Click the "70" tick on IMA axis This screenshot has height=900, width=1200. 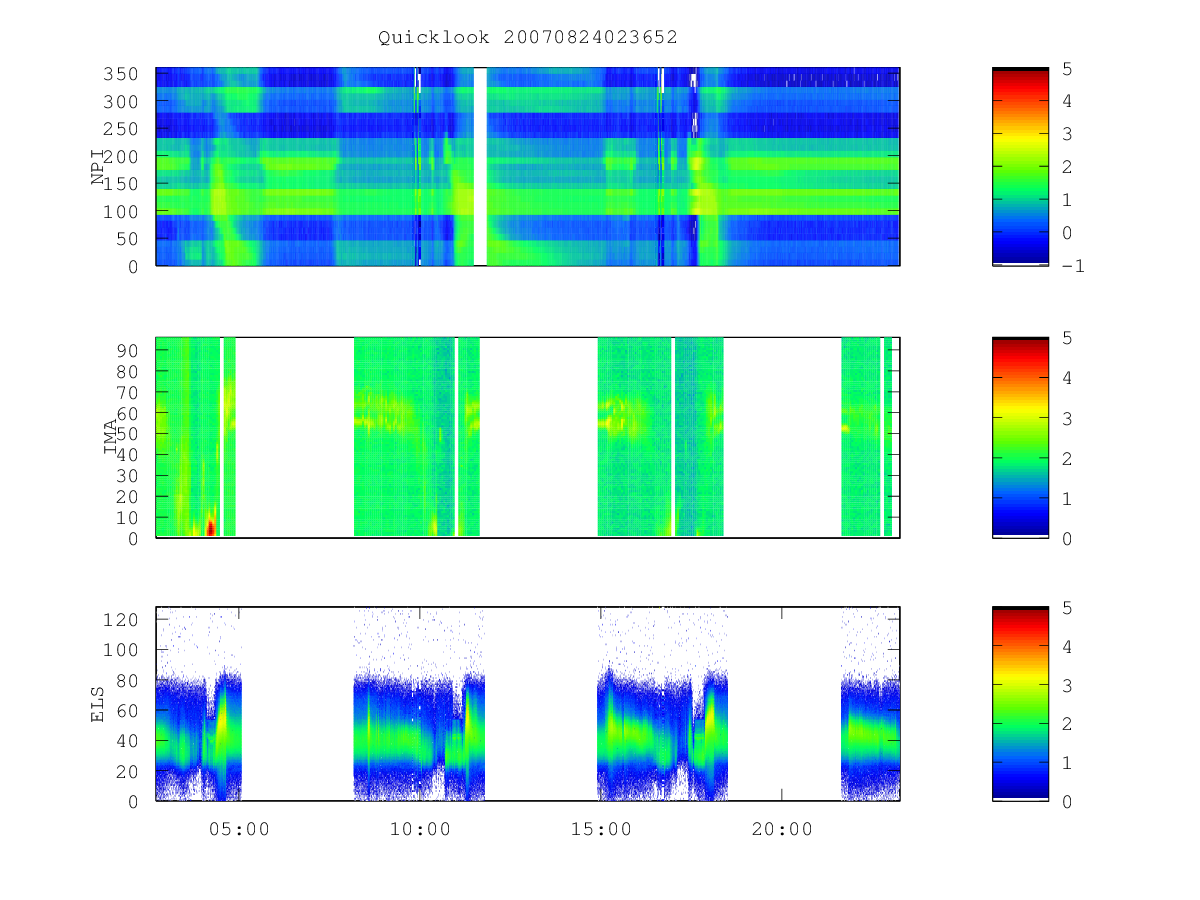(x=128, y=392)
